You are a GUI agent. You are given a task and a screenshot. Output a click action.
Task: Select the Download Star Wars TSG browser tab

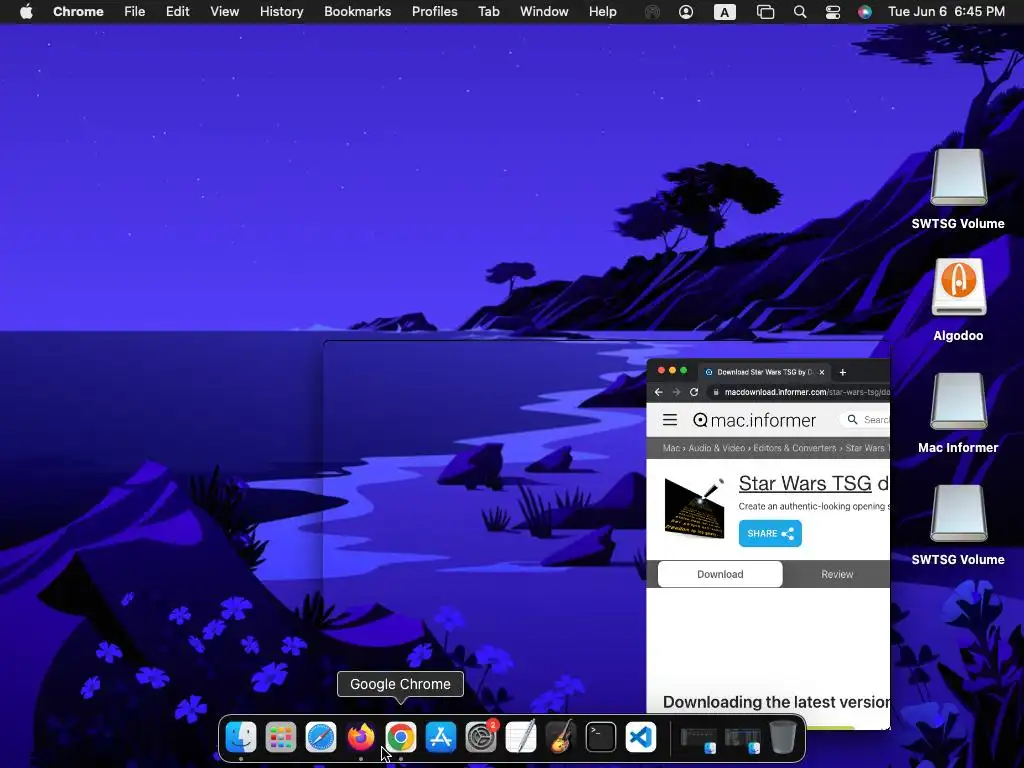coord(764,372)
